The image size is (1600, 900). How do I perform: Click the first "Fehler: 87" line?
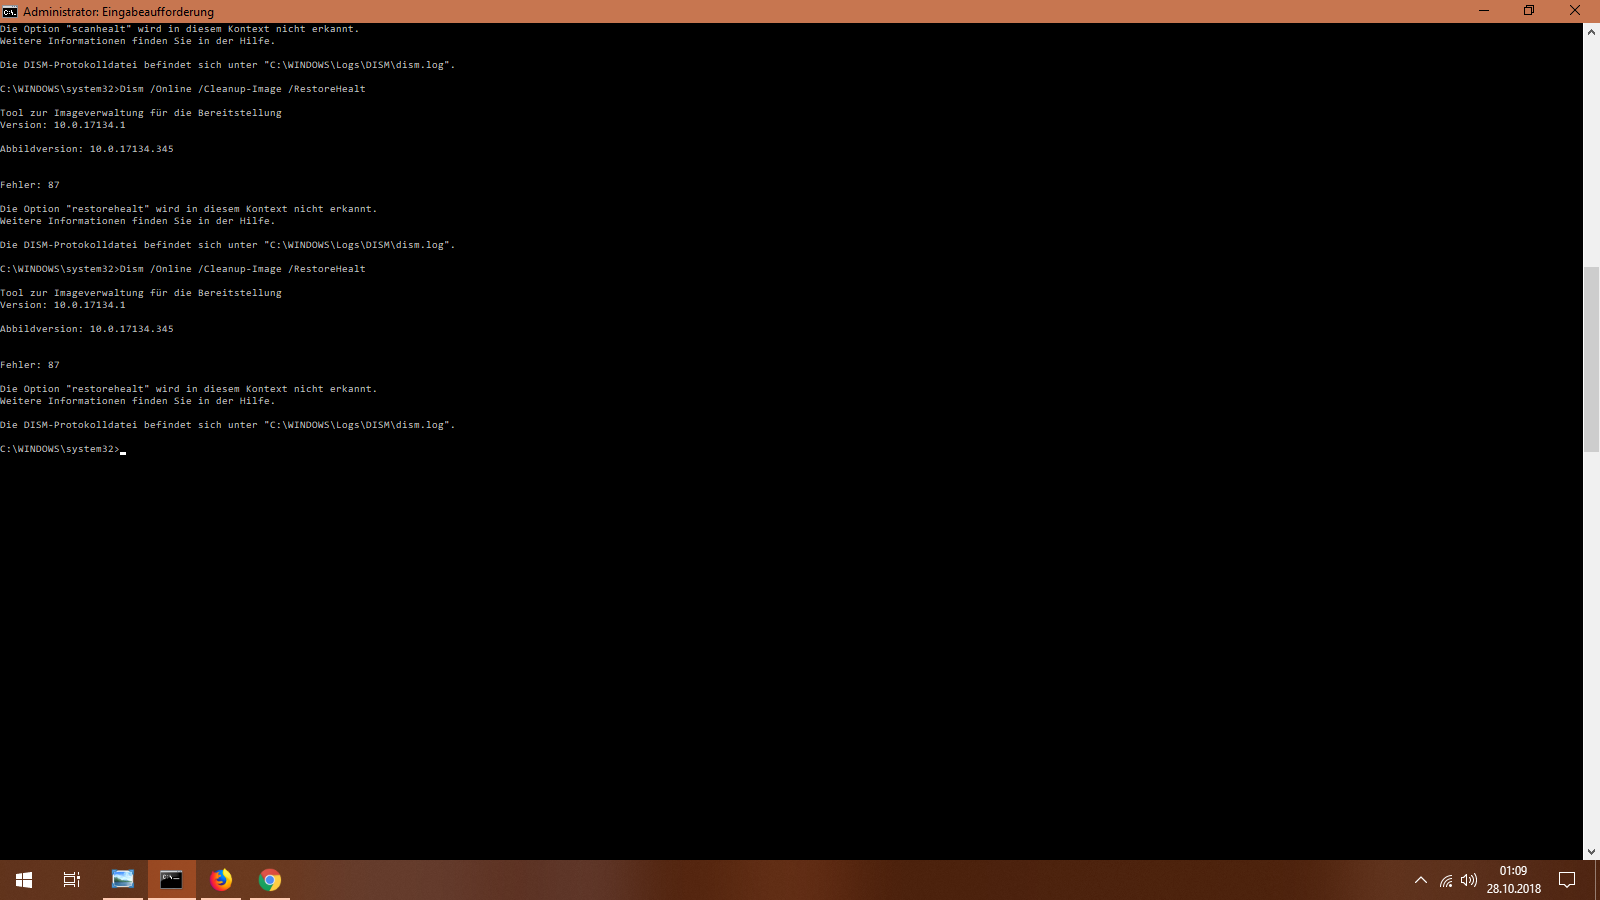click(30, 185)
